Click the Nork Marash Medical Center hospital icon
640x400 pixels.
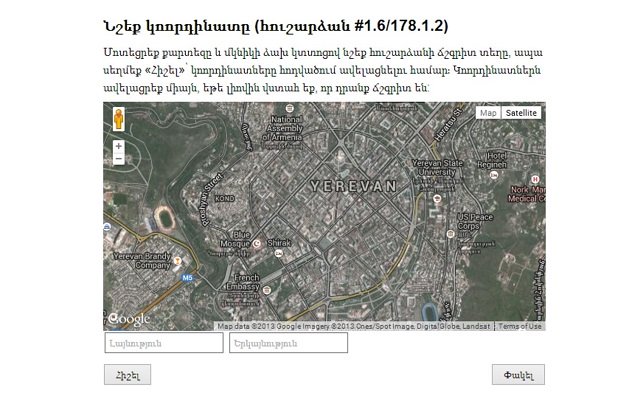(535, 179)
